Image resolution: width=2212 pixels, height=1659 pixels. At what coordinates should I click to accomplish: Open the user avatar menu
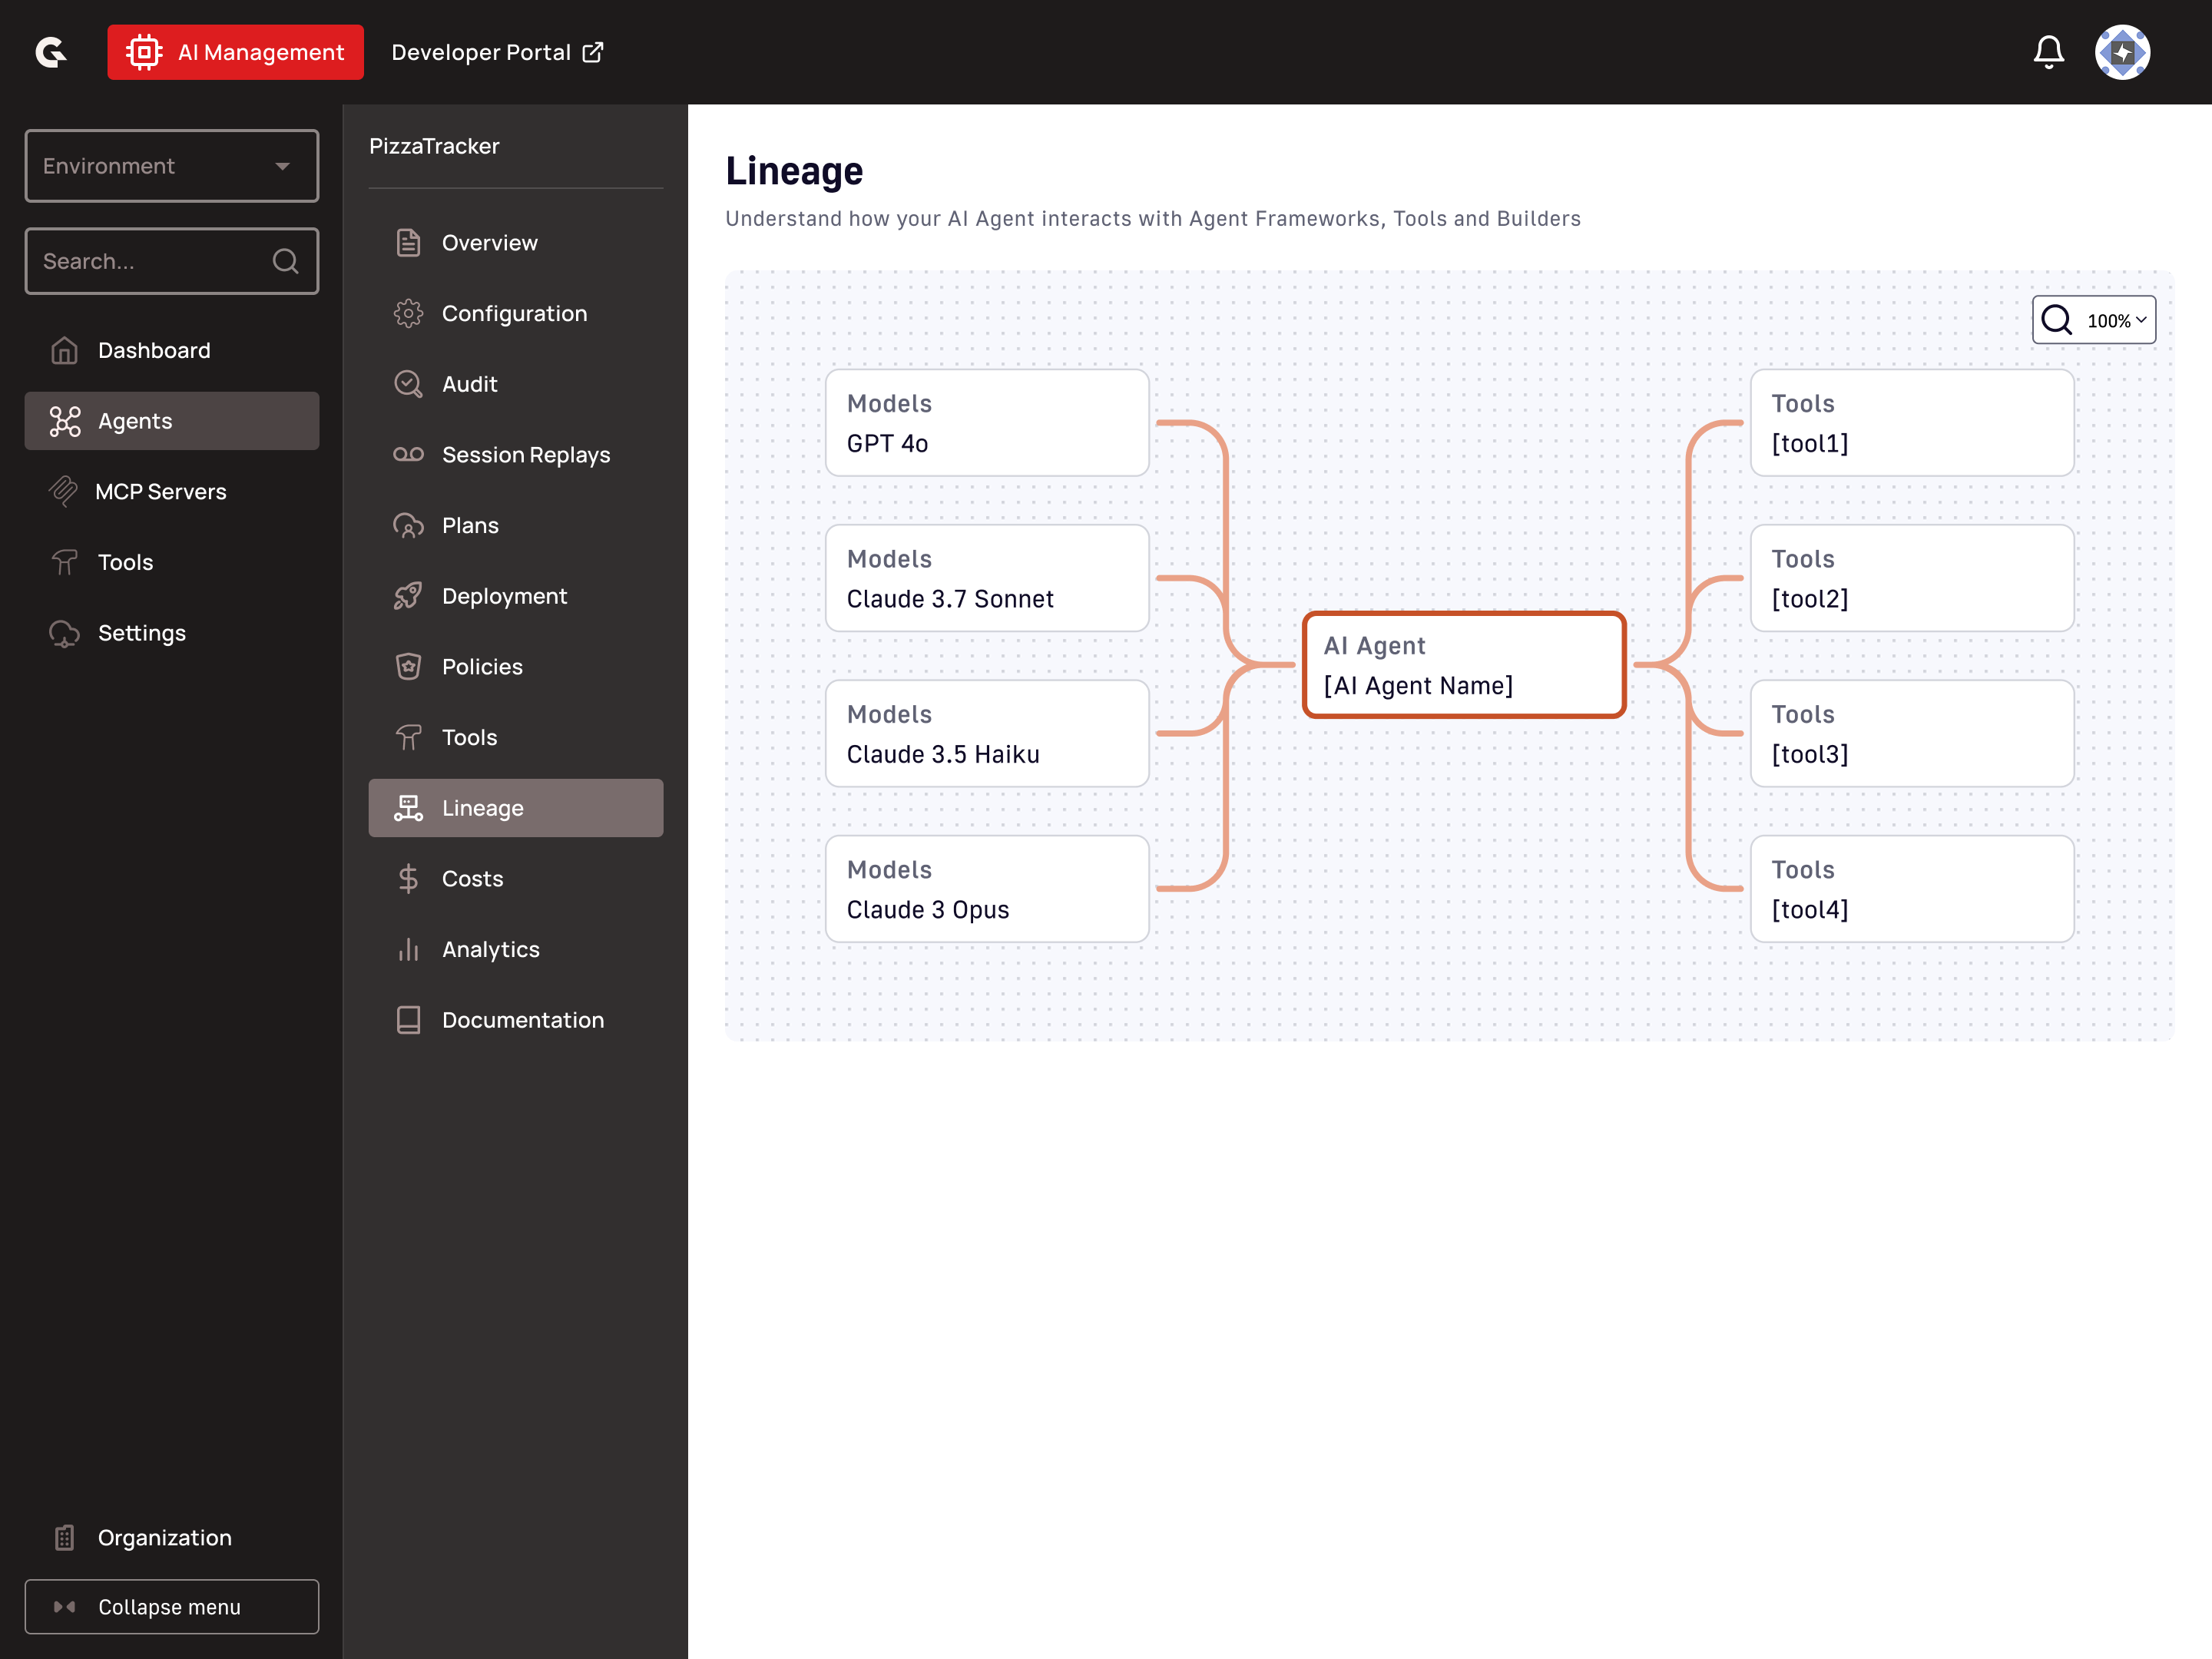click(x=2122, y=52)
